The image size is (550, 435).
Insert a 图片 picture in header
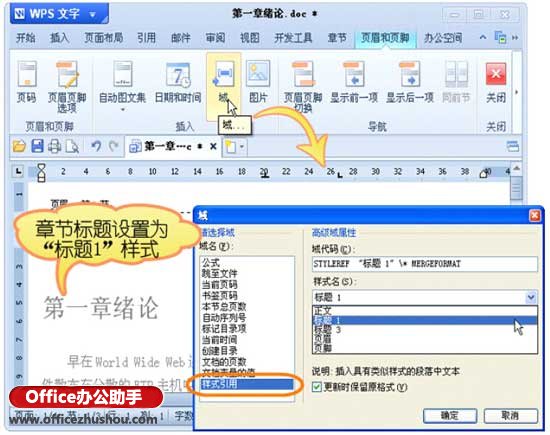coord(258,82)
